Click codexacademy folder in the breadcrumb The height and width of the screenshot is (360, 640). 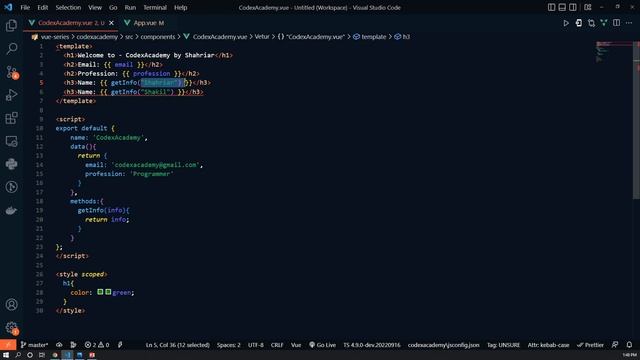pyautogui.click(x=97, y=37)
